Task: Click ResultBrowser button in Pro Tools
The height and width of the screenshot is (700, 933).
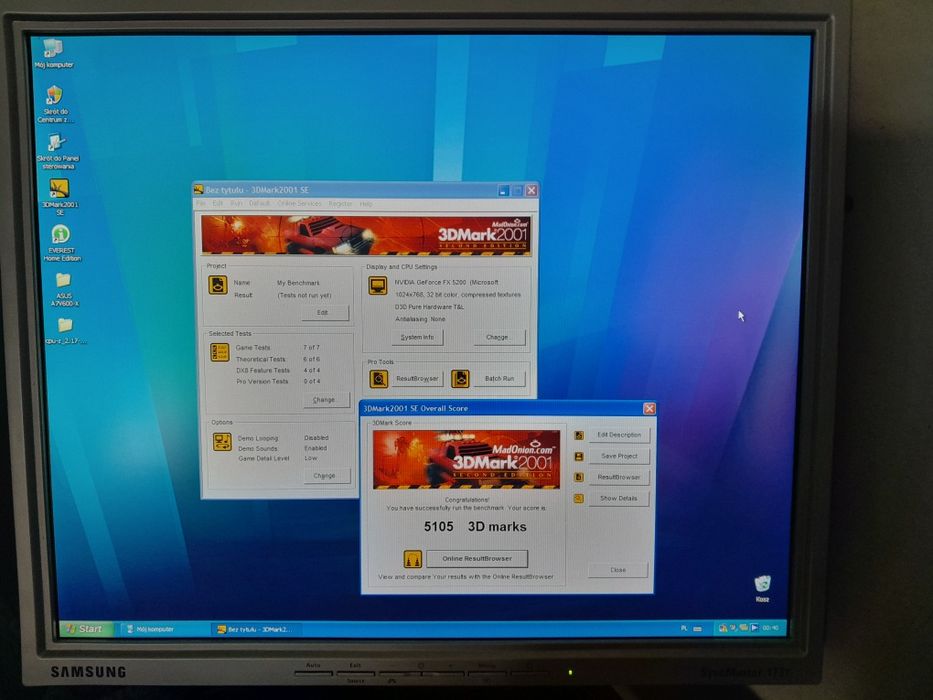Action: pyautogui.click(x=417, y=379)
